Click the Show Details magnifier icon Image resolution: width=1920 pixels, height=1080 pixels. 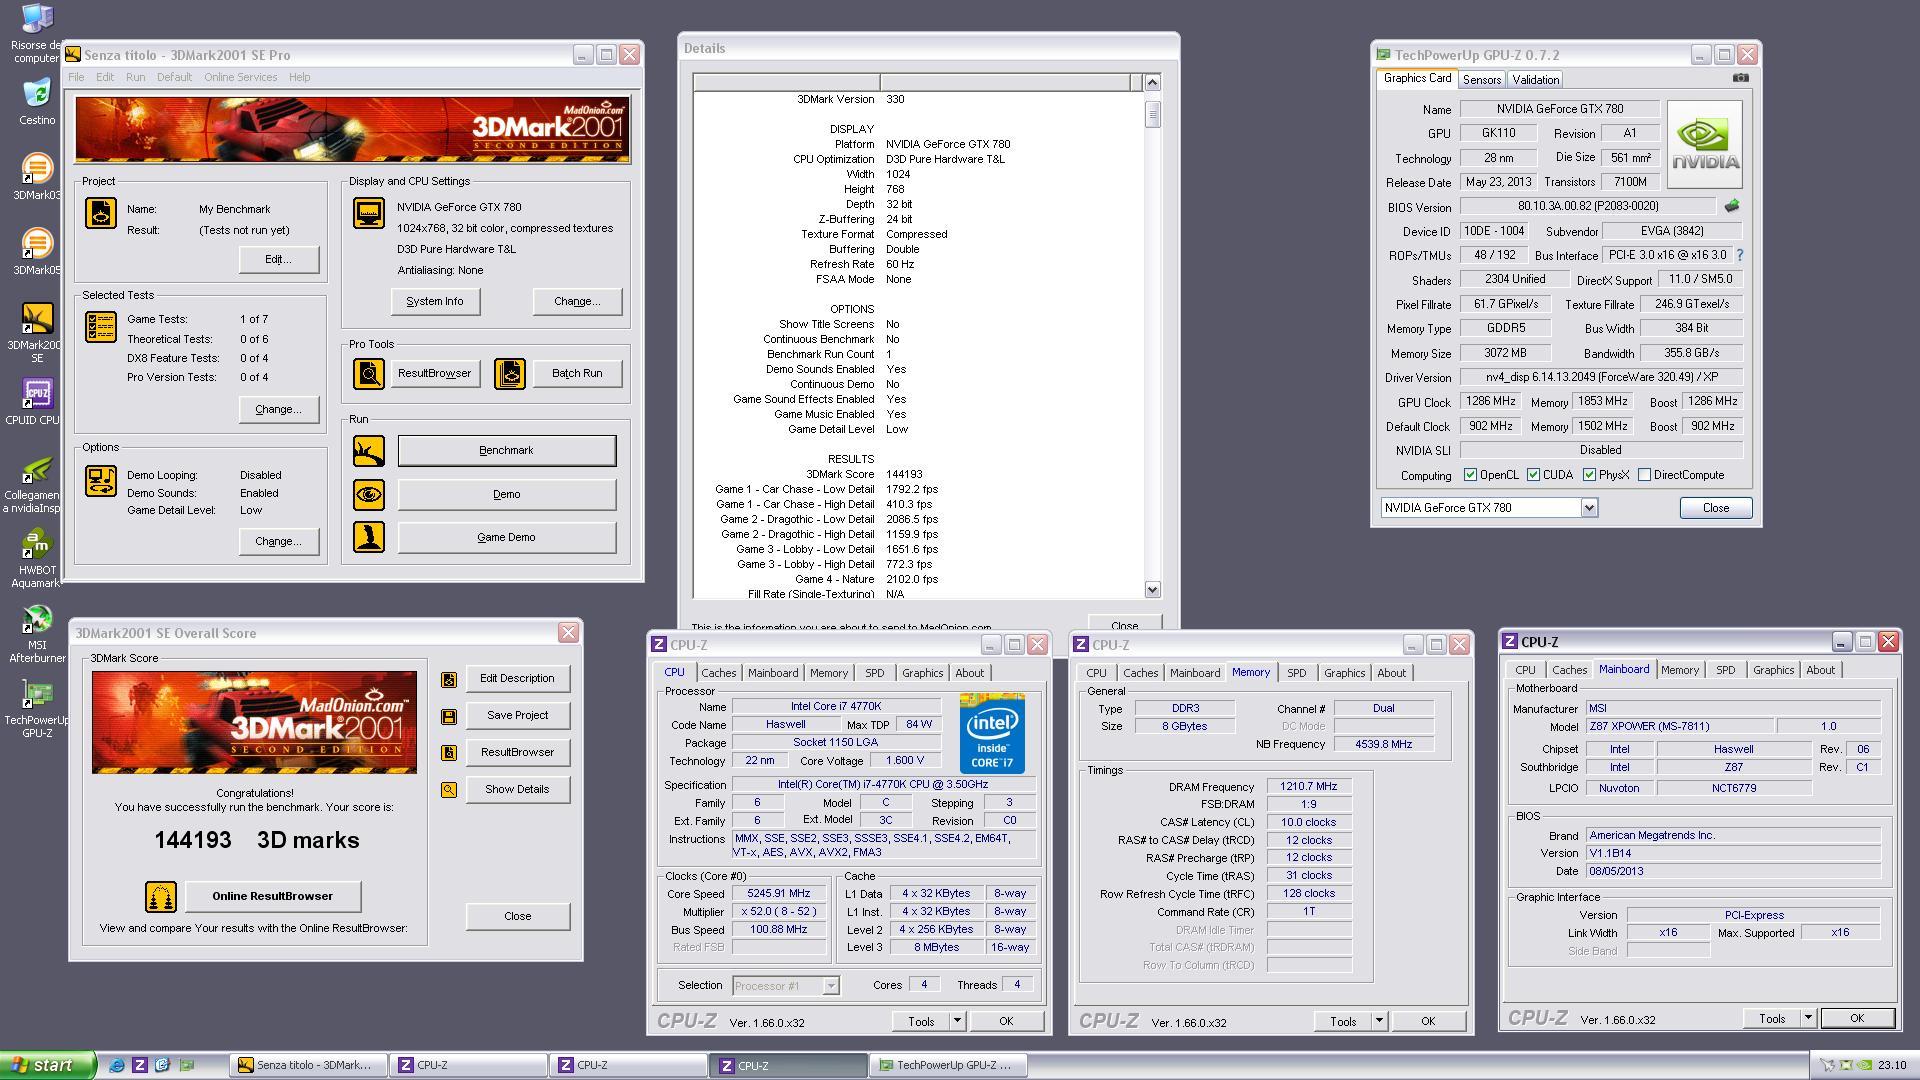coord(449,790)
